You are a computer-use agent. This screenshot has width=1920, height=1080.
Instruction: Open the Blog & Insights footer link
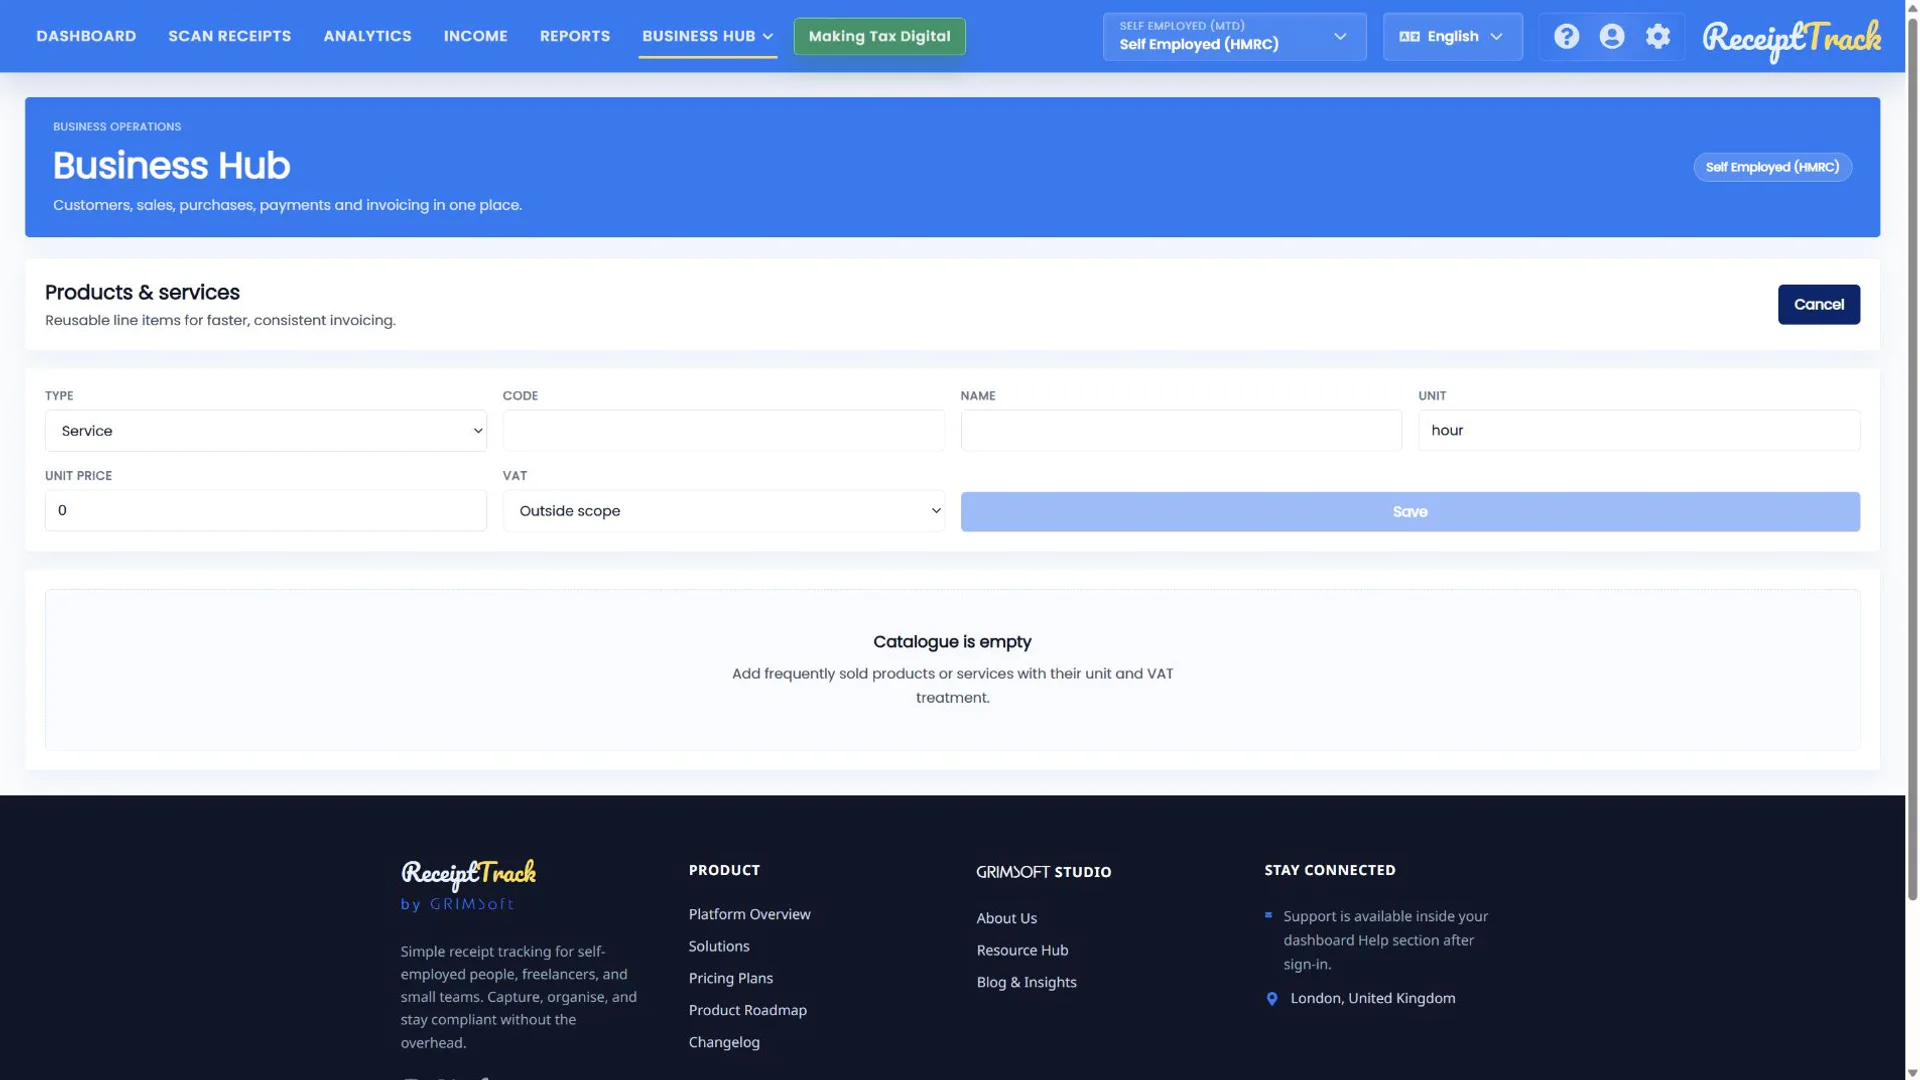pyautogui.click(x=1026, y=983)
